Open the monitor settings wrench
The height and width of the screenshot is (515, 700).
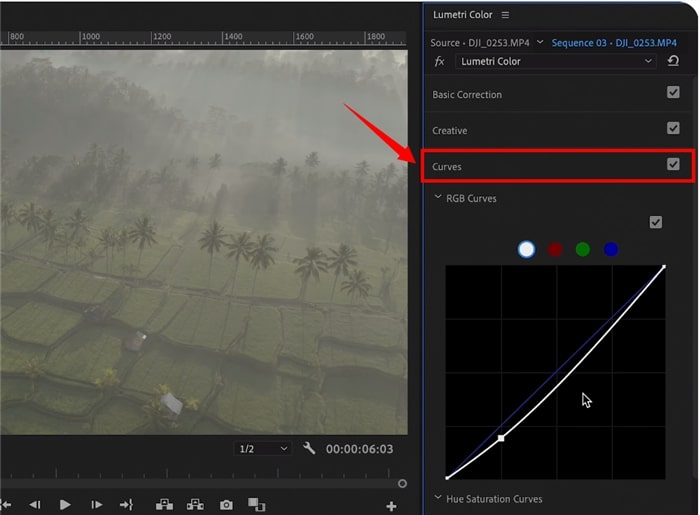click(x=309, y=449)
